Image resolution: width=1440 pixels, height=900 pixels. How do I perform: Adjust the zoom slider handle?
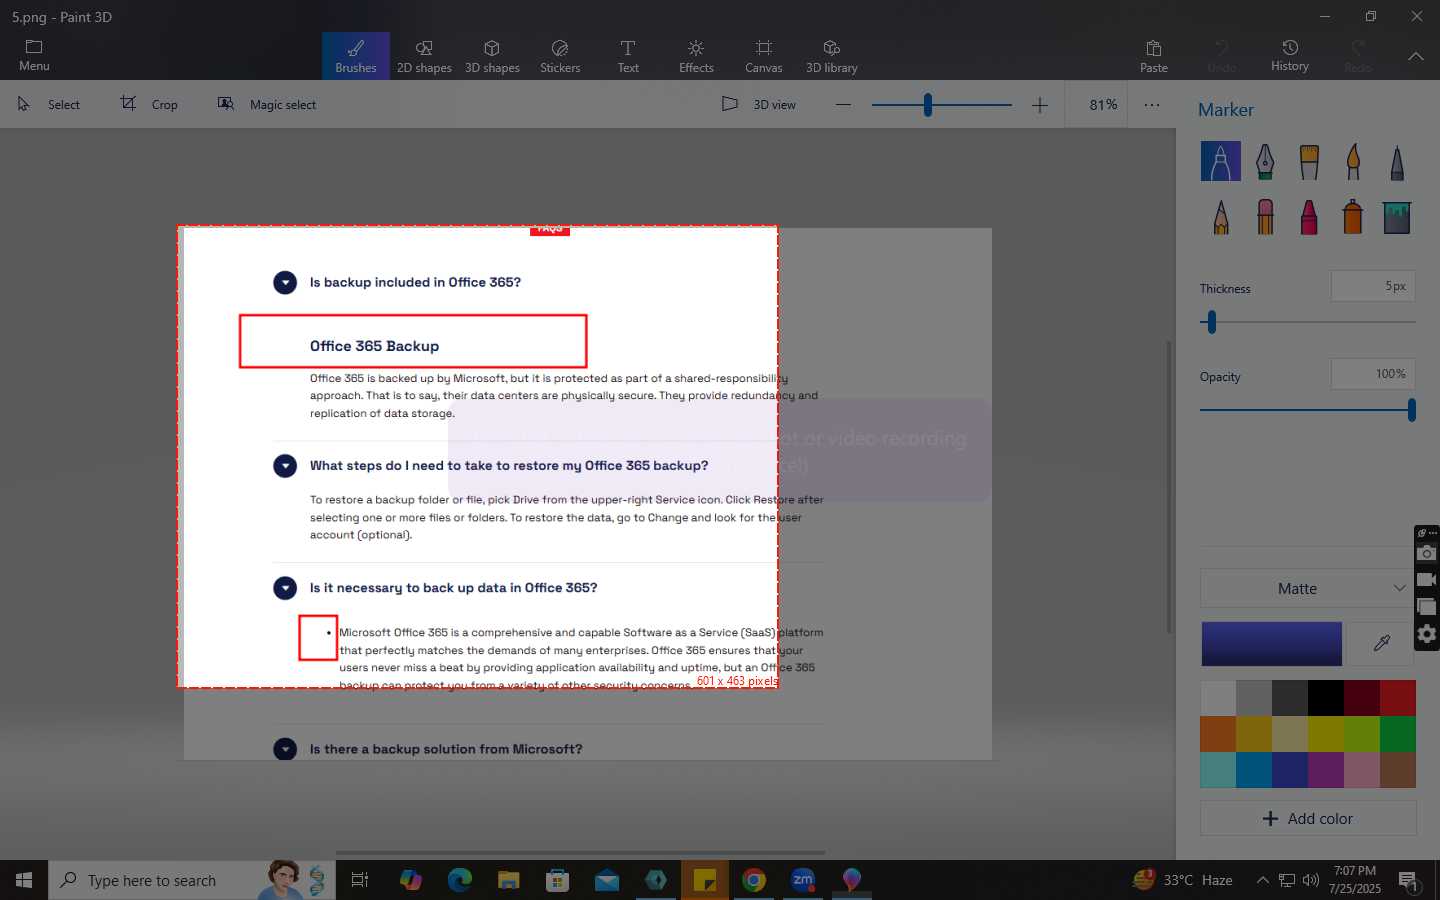coord(928,104)
